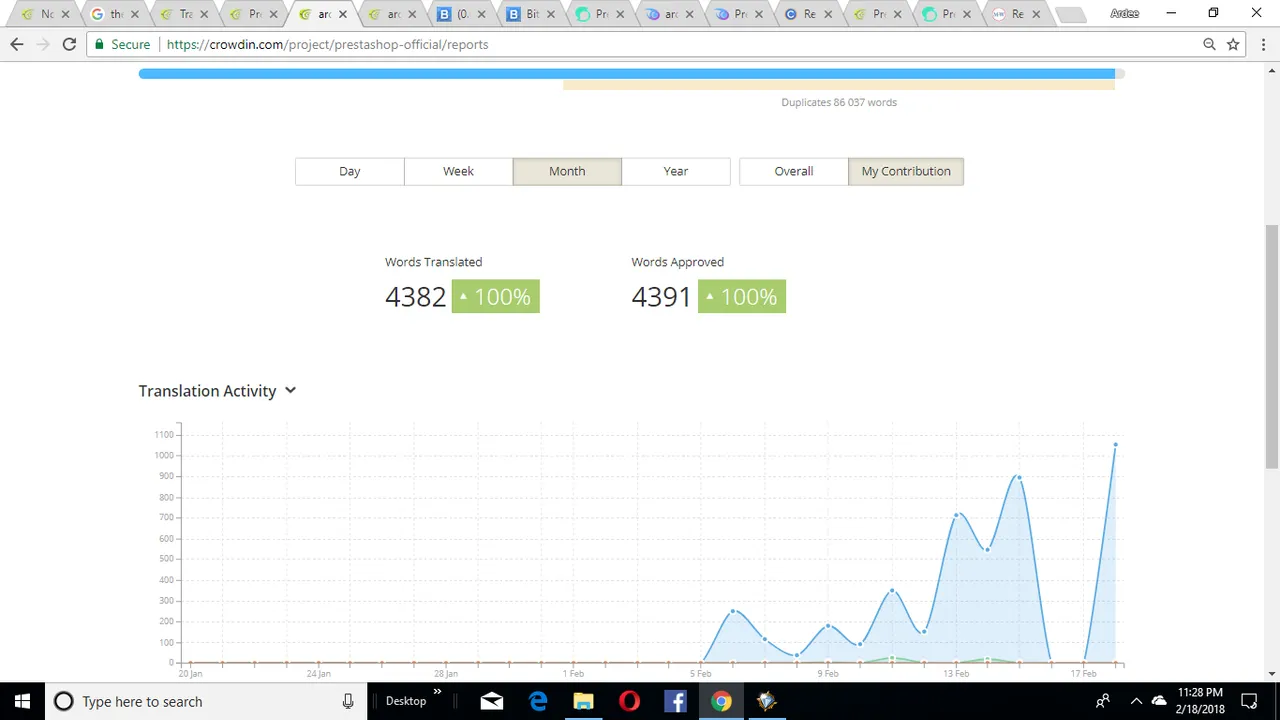Click the '1100' y-axis label
Screen dimensions: 1280x720
coord(164,434)
